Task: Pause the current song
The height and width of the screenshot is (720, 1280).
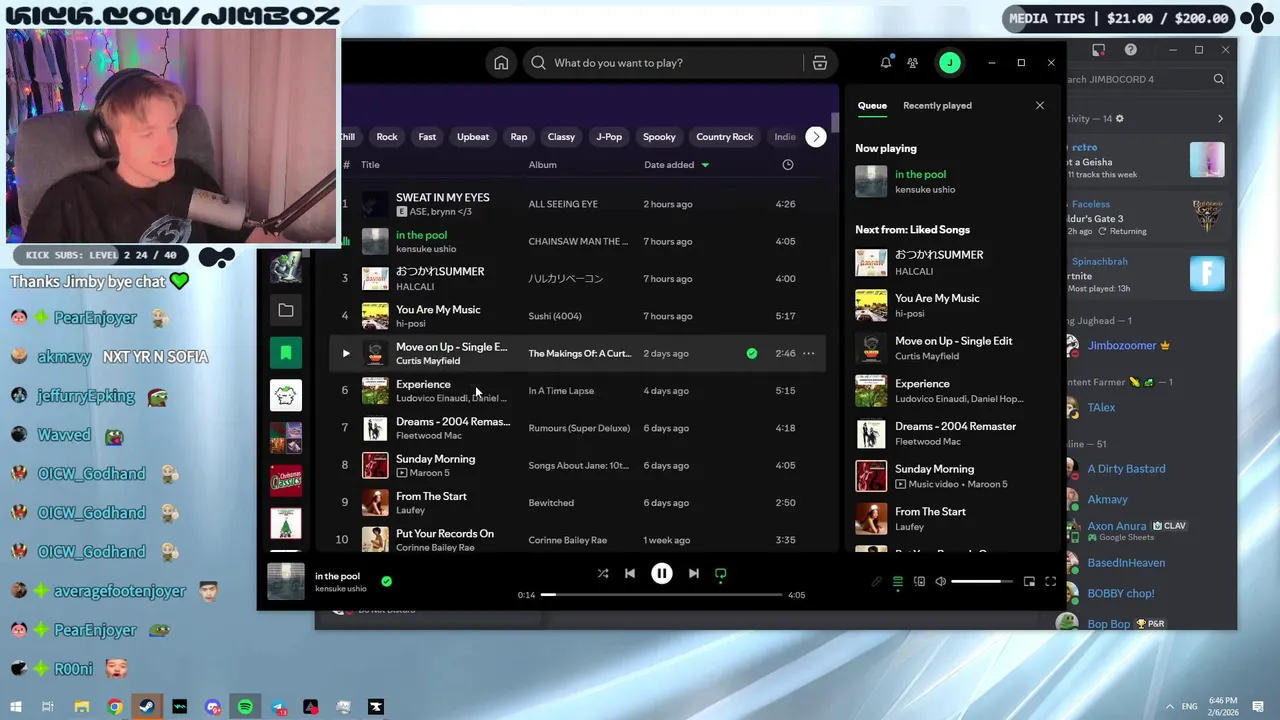Action: coord(662,573)
